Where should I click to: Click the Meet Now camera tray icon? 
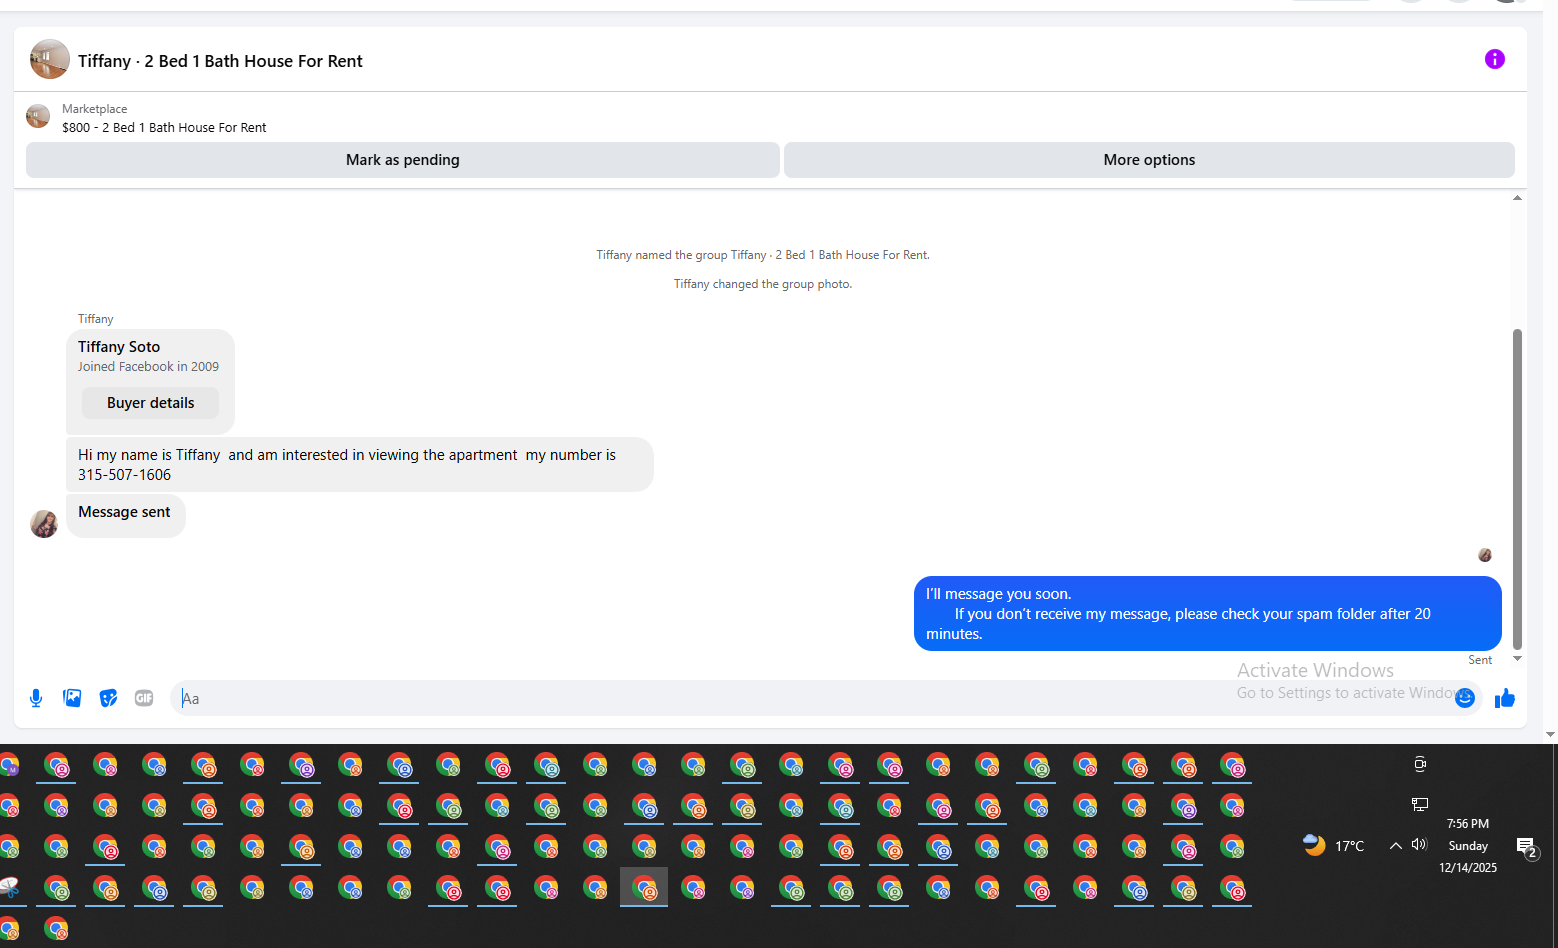coord(1420,764)
